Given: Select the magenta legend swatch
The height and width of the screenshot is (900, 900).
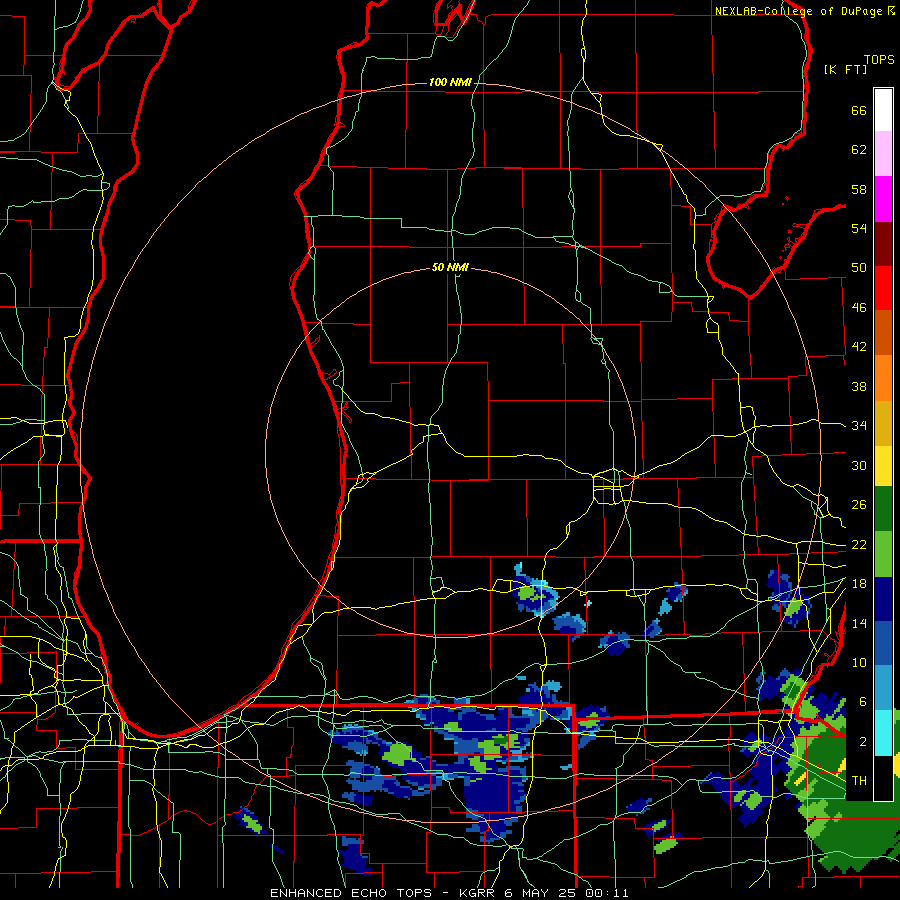Looking at the screenshot, I should pos(883,199).
